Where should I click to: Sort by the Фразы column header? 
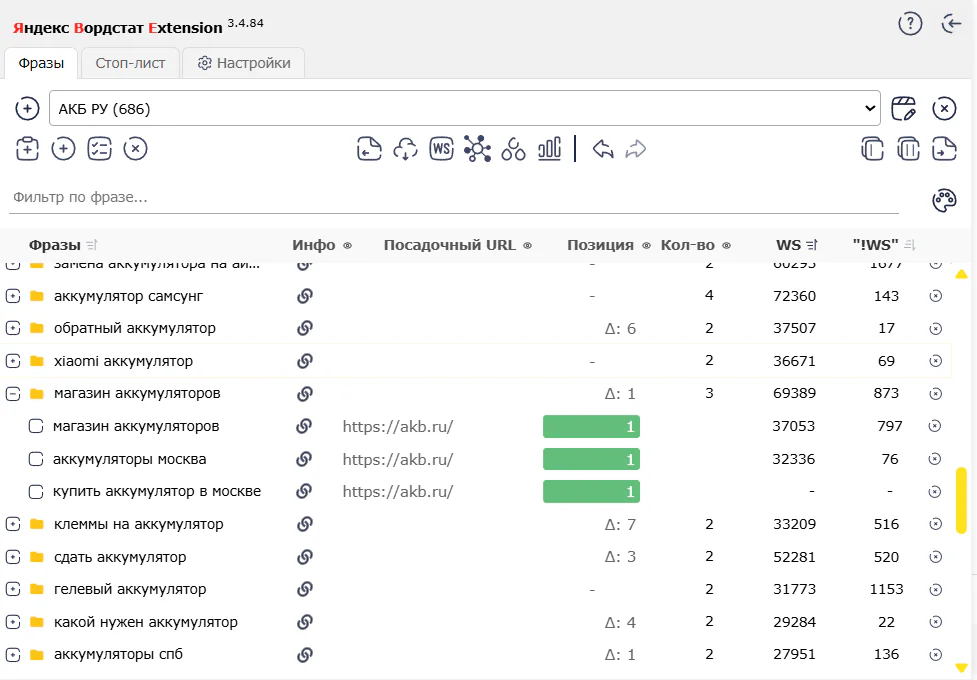point(63,245)
